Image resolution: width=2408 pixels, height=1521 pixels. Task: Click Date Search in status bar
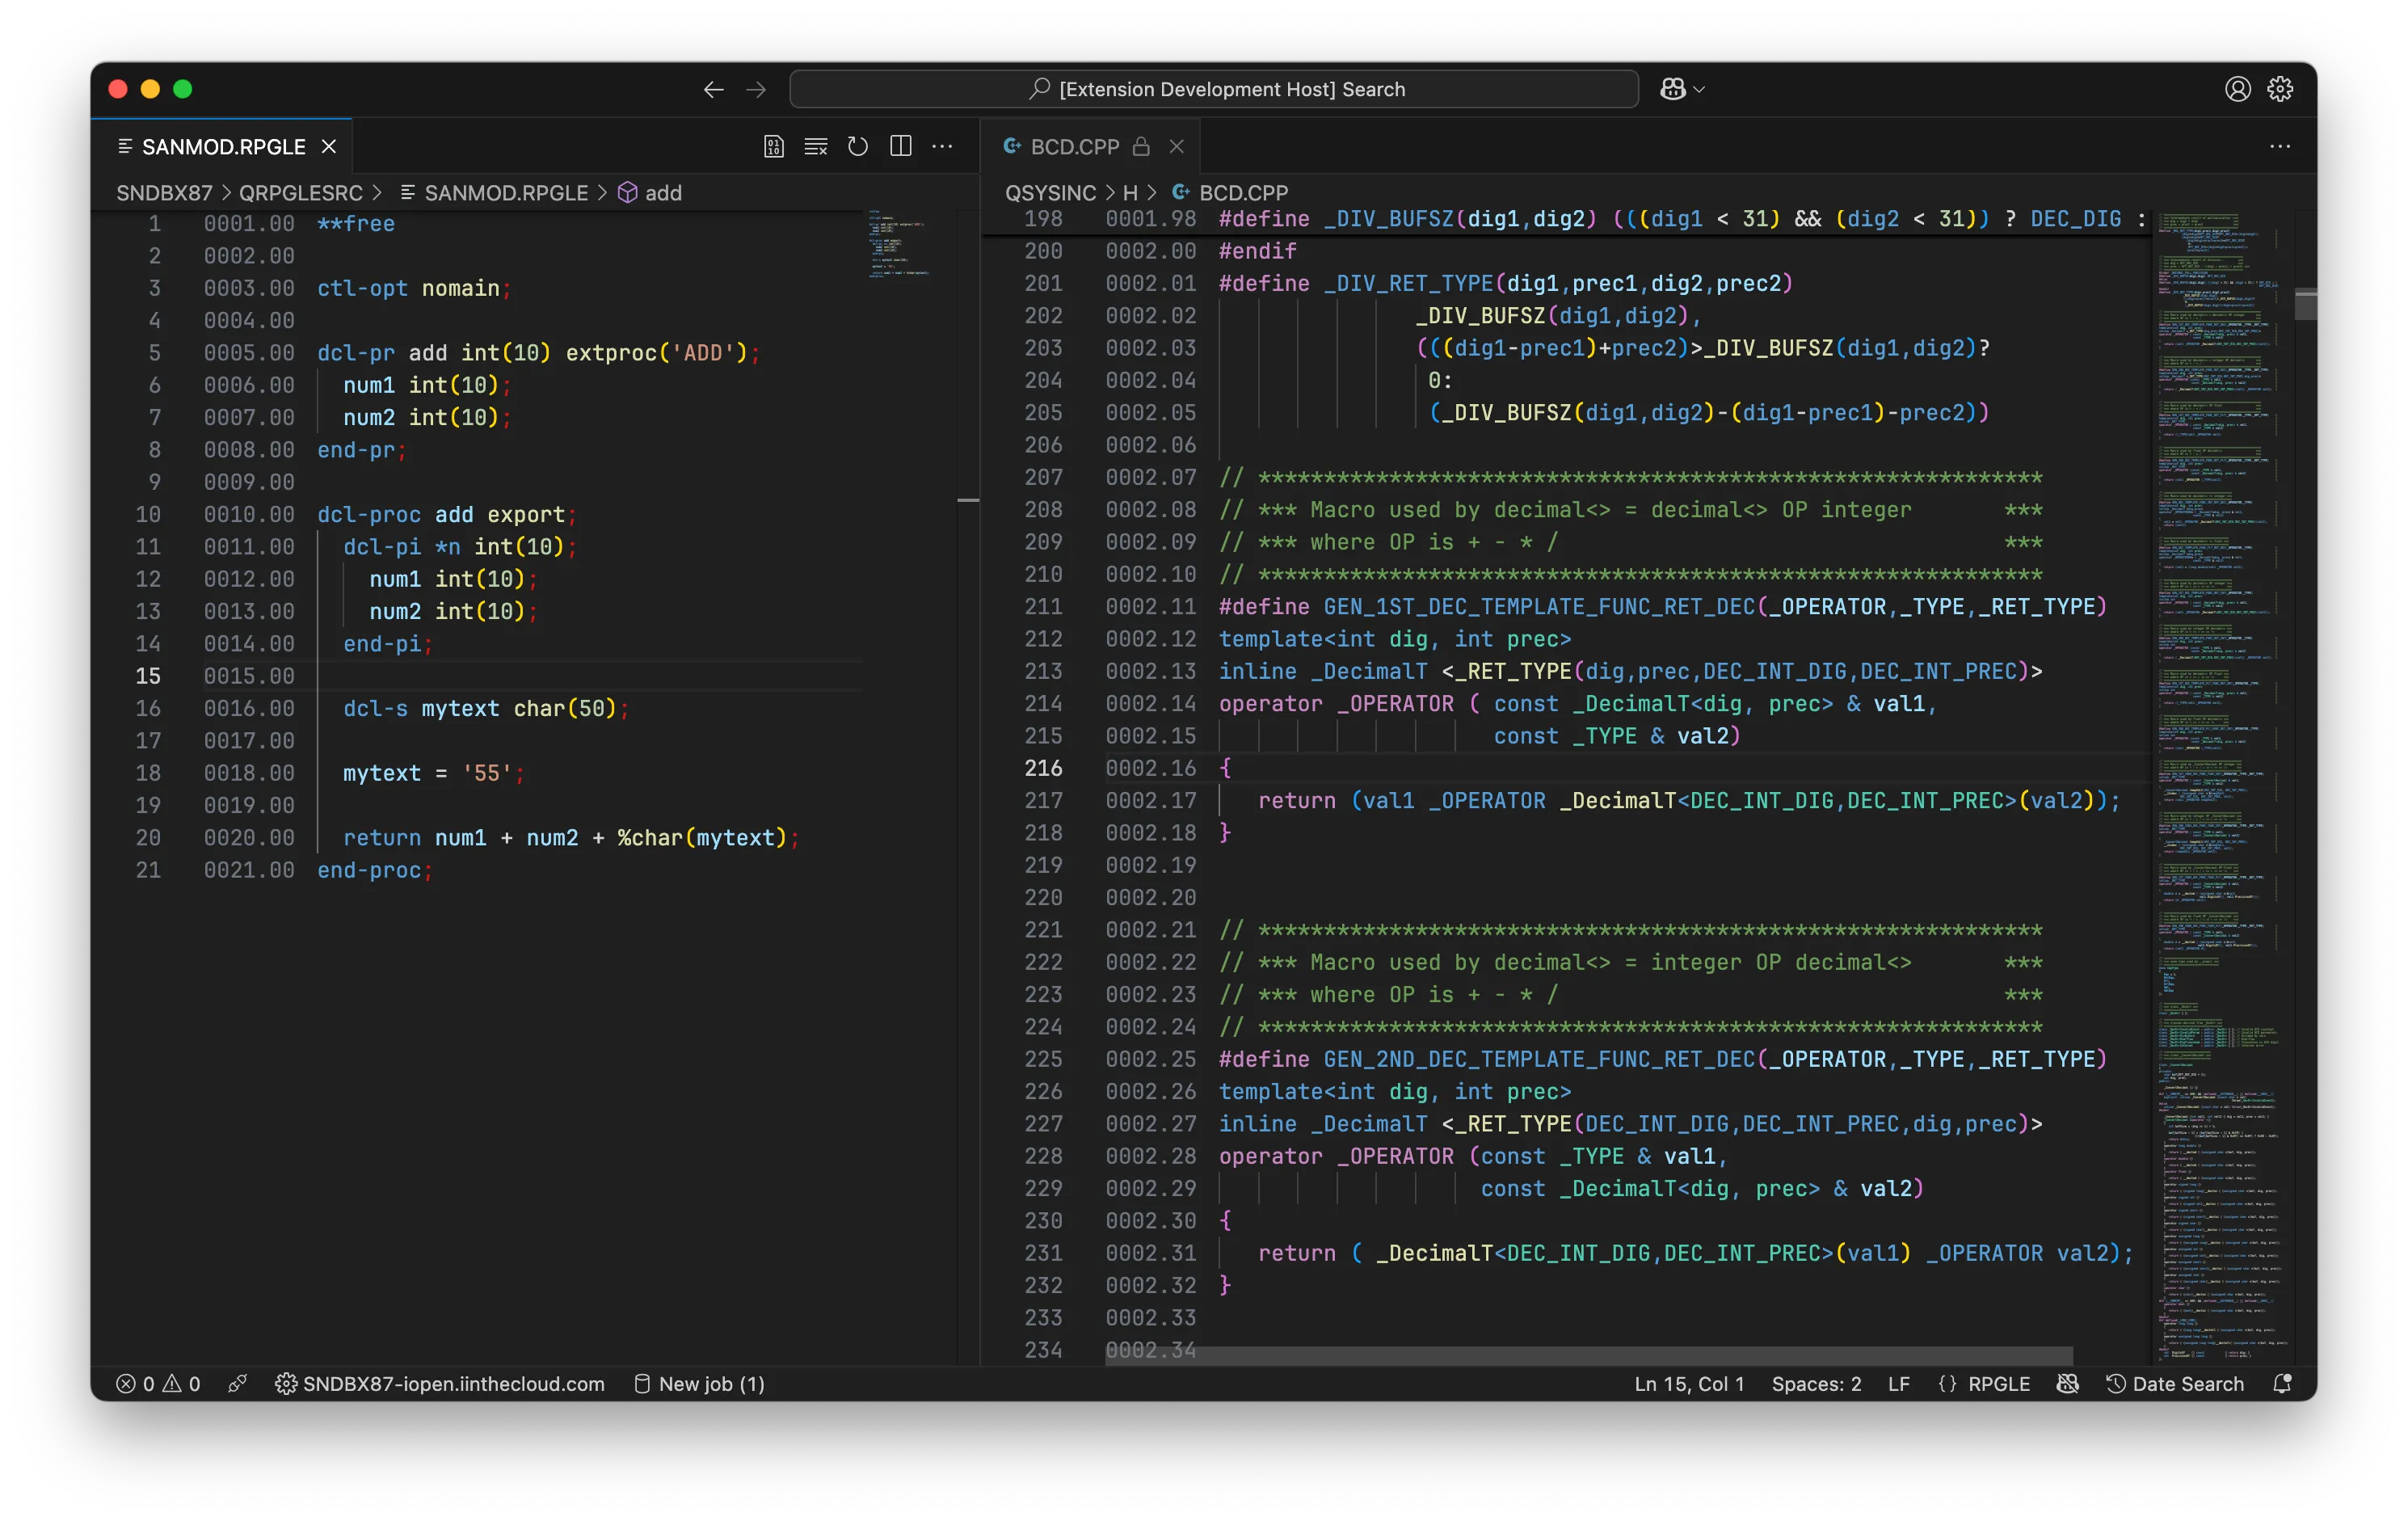[2175, 1383]
